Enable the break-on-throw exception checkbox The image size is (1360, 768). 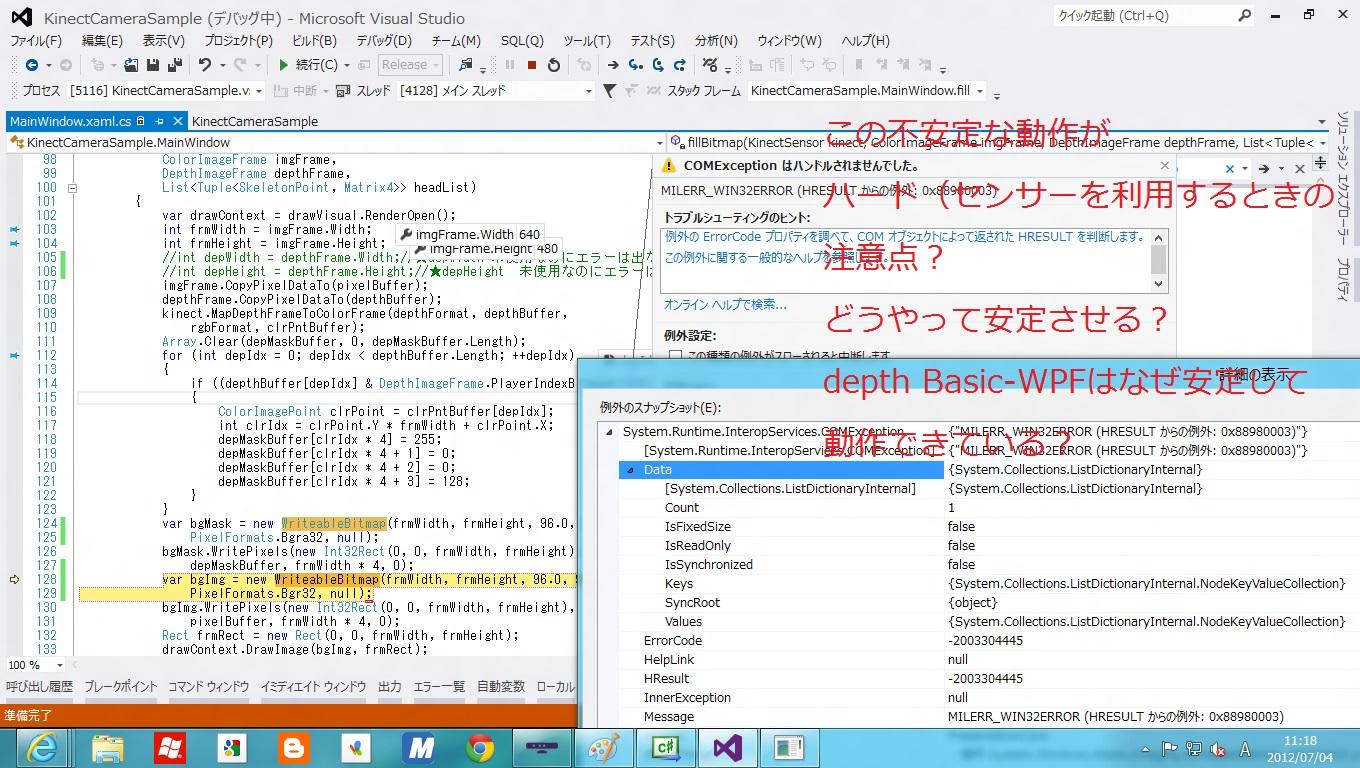pyautogui.click(x=675, y=355)
